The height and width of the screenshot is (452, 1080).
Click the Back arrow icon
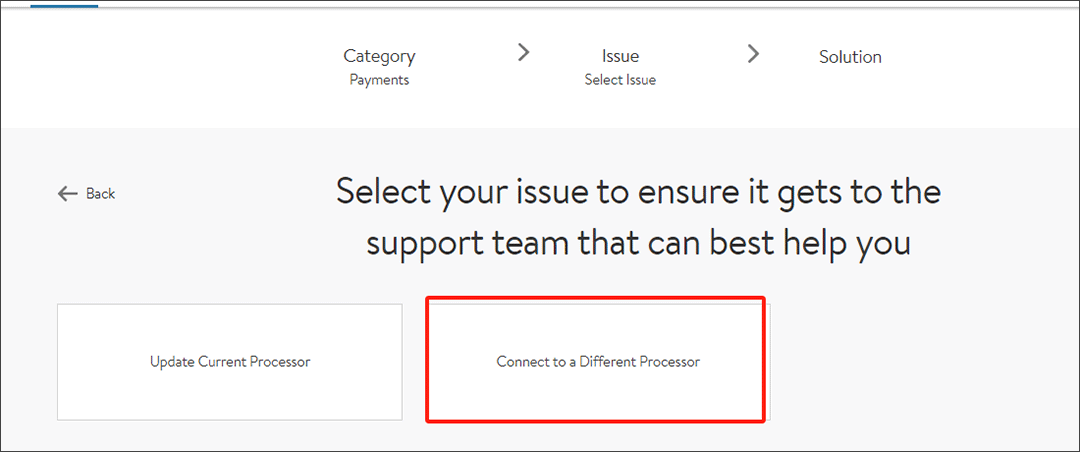click(68, 194)
